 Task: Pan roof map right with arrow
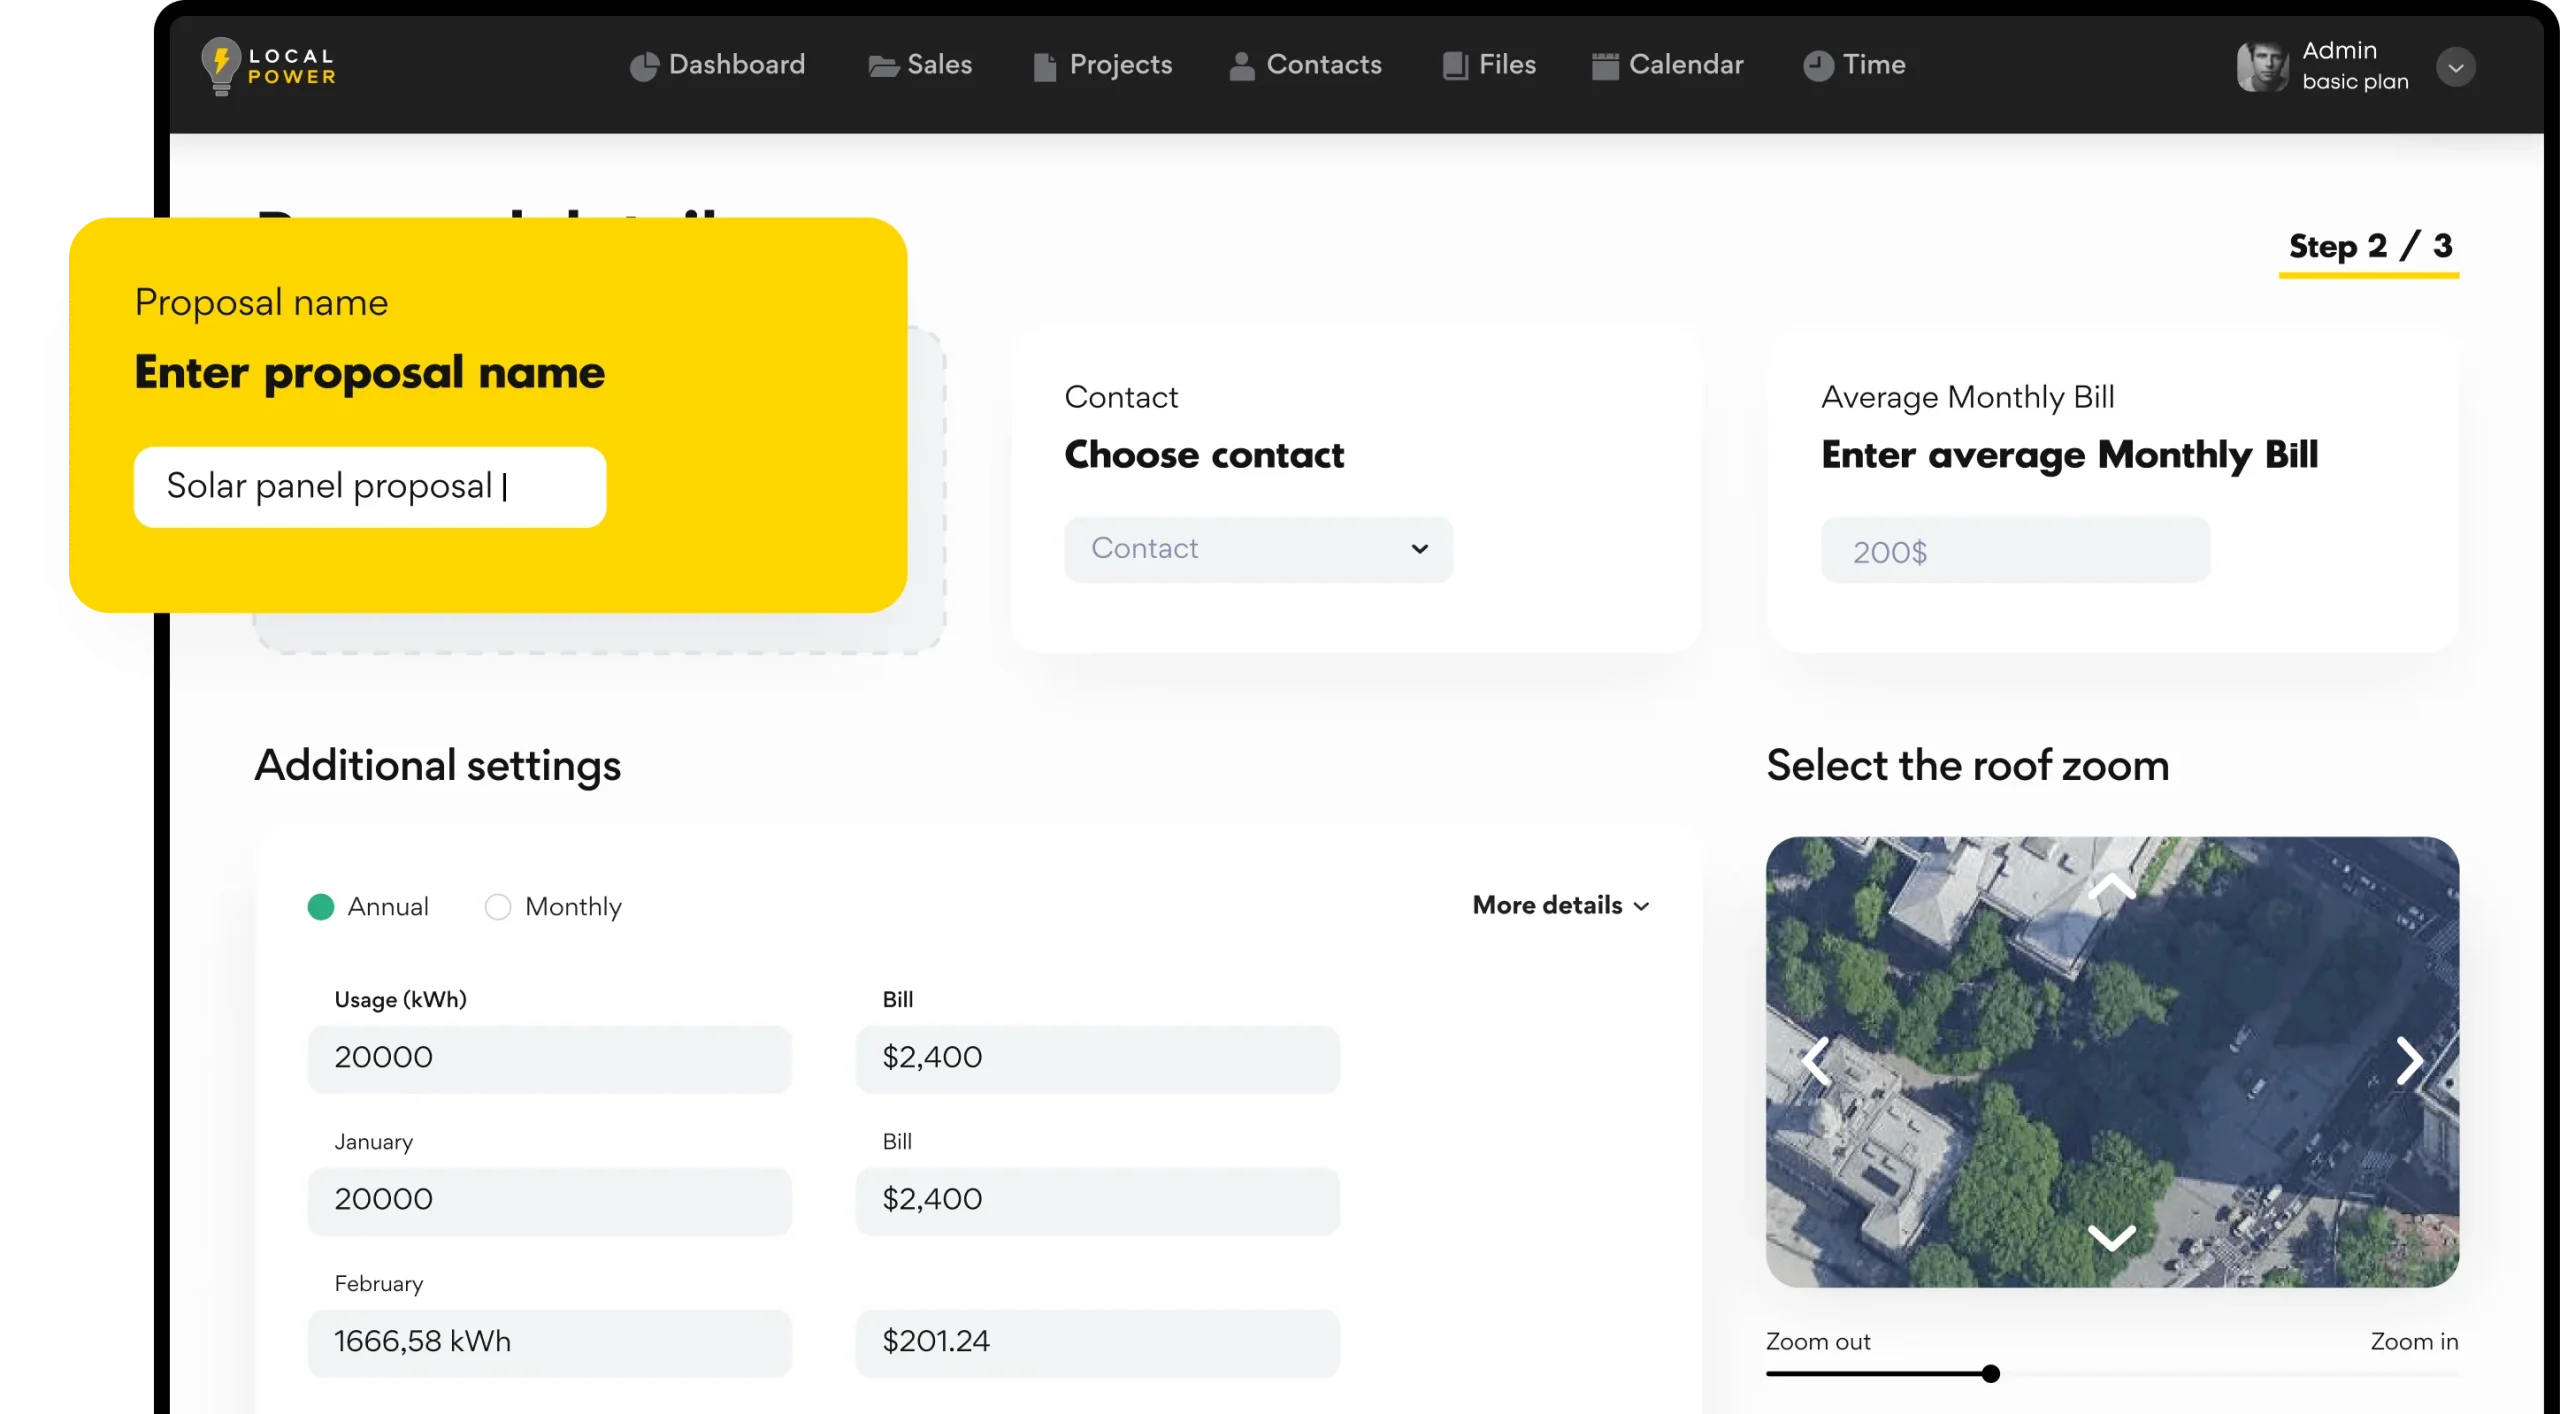pyautogui.click(x=2408, y=1061)
